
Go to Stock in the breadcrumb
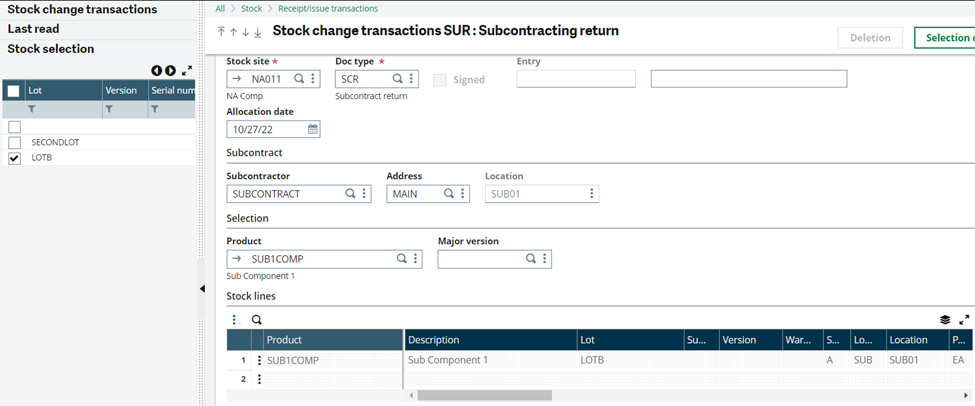[x=252, y=8]
